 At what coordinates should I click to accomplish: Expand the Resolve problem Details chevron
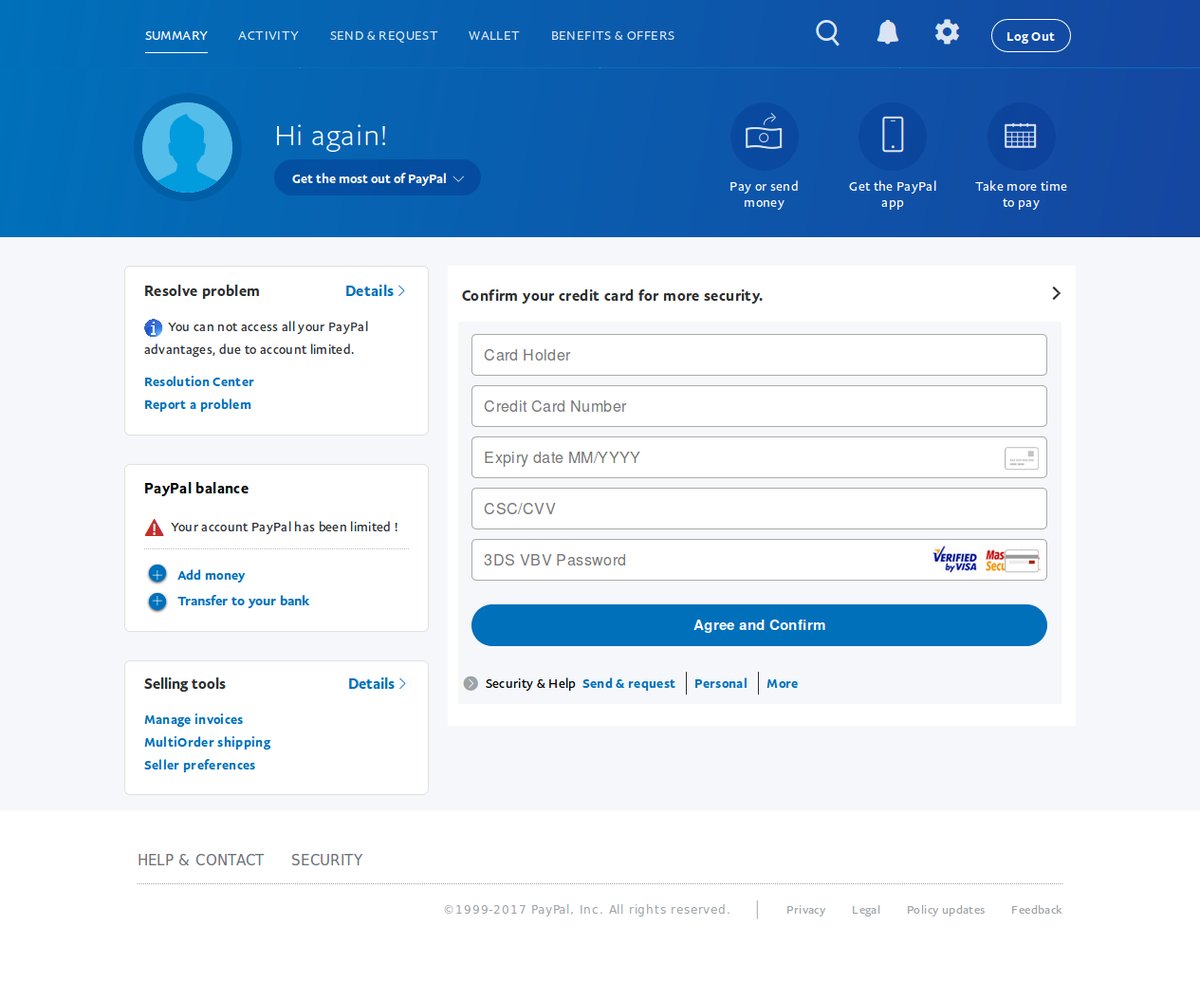[x=401, y=291]
